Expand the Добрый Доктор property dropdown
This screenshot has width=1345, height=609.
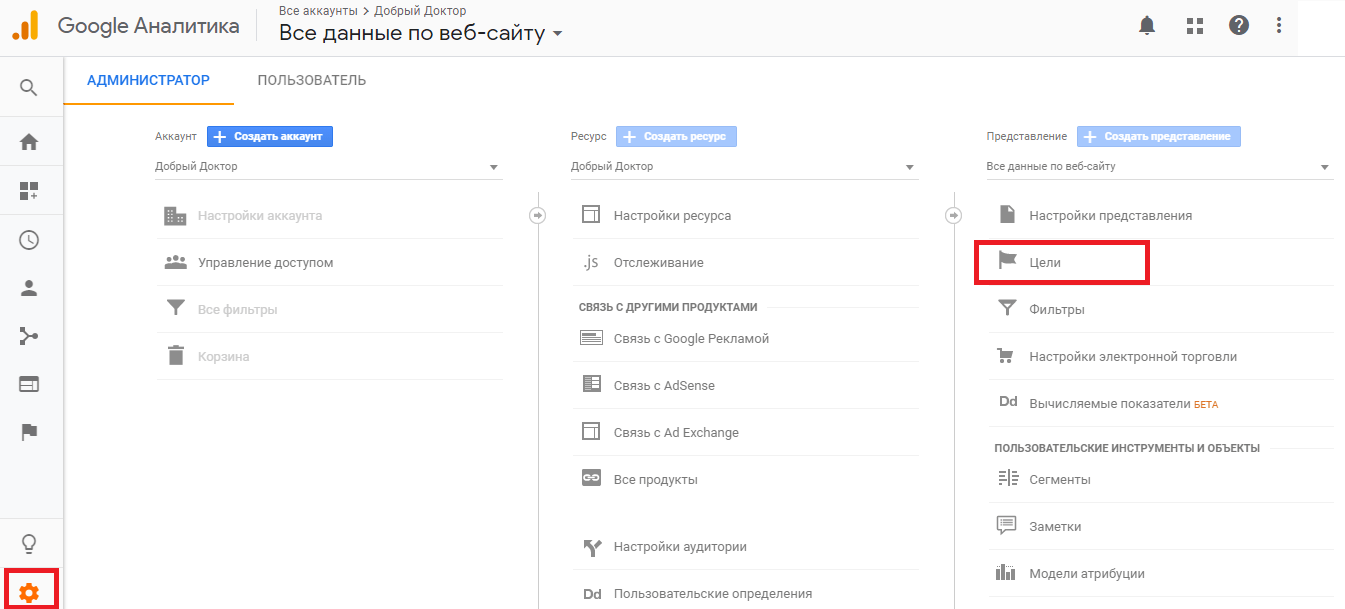pos(744,167)
